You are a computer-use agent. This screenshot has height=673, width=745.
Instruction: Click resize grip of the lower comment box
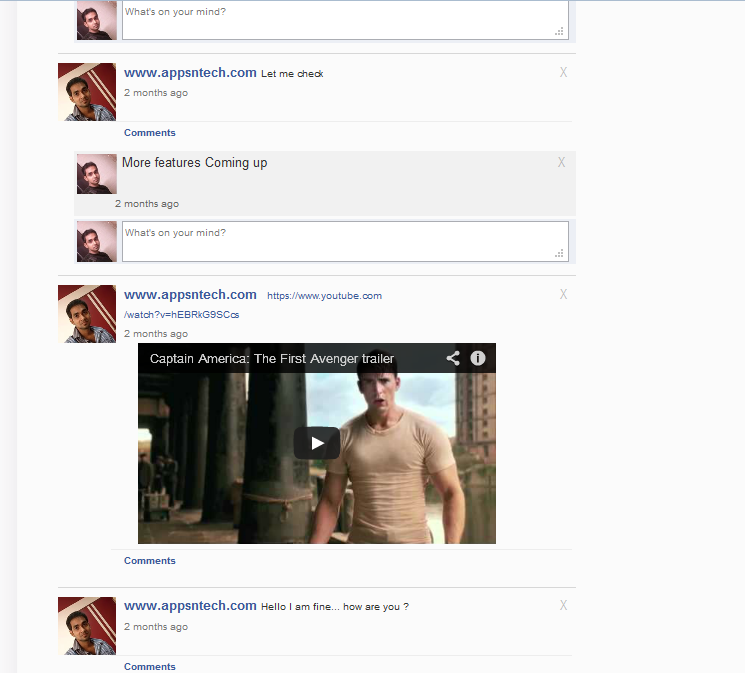tap(559, 253)
